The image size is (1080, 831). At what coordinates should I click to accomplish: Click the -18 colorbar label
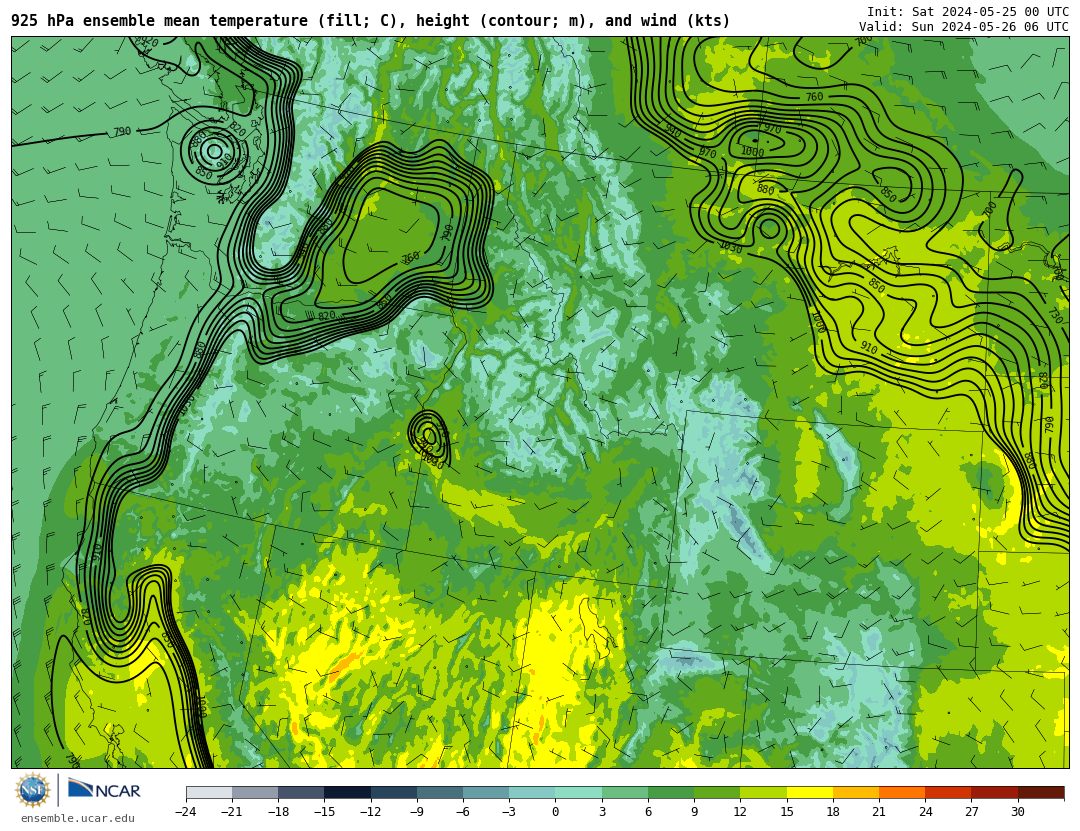[x=278, y=812]
